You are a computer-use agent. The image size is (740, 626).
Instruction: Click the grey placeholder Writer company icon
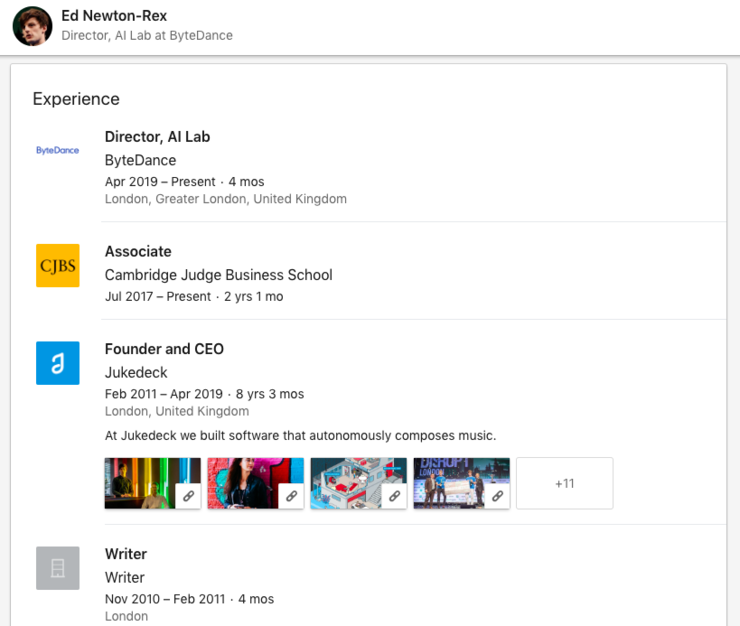pos(58,568)
